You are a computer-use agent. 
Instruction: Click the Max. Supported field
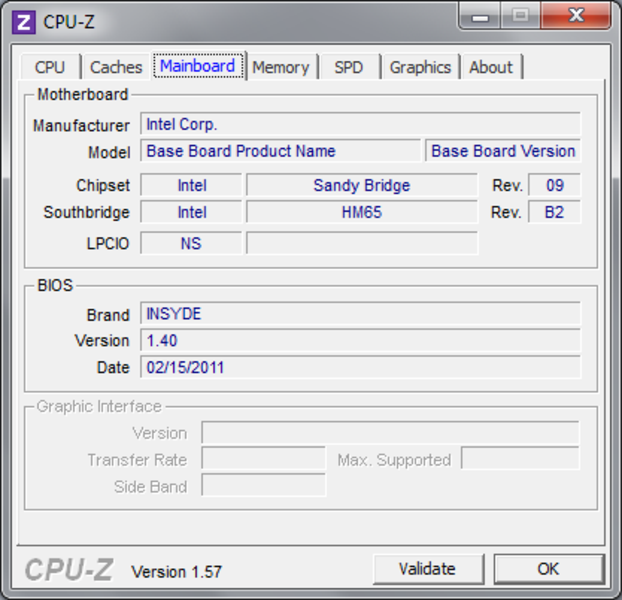(520, 458)
